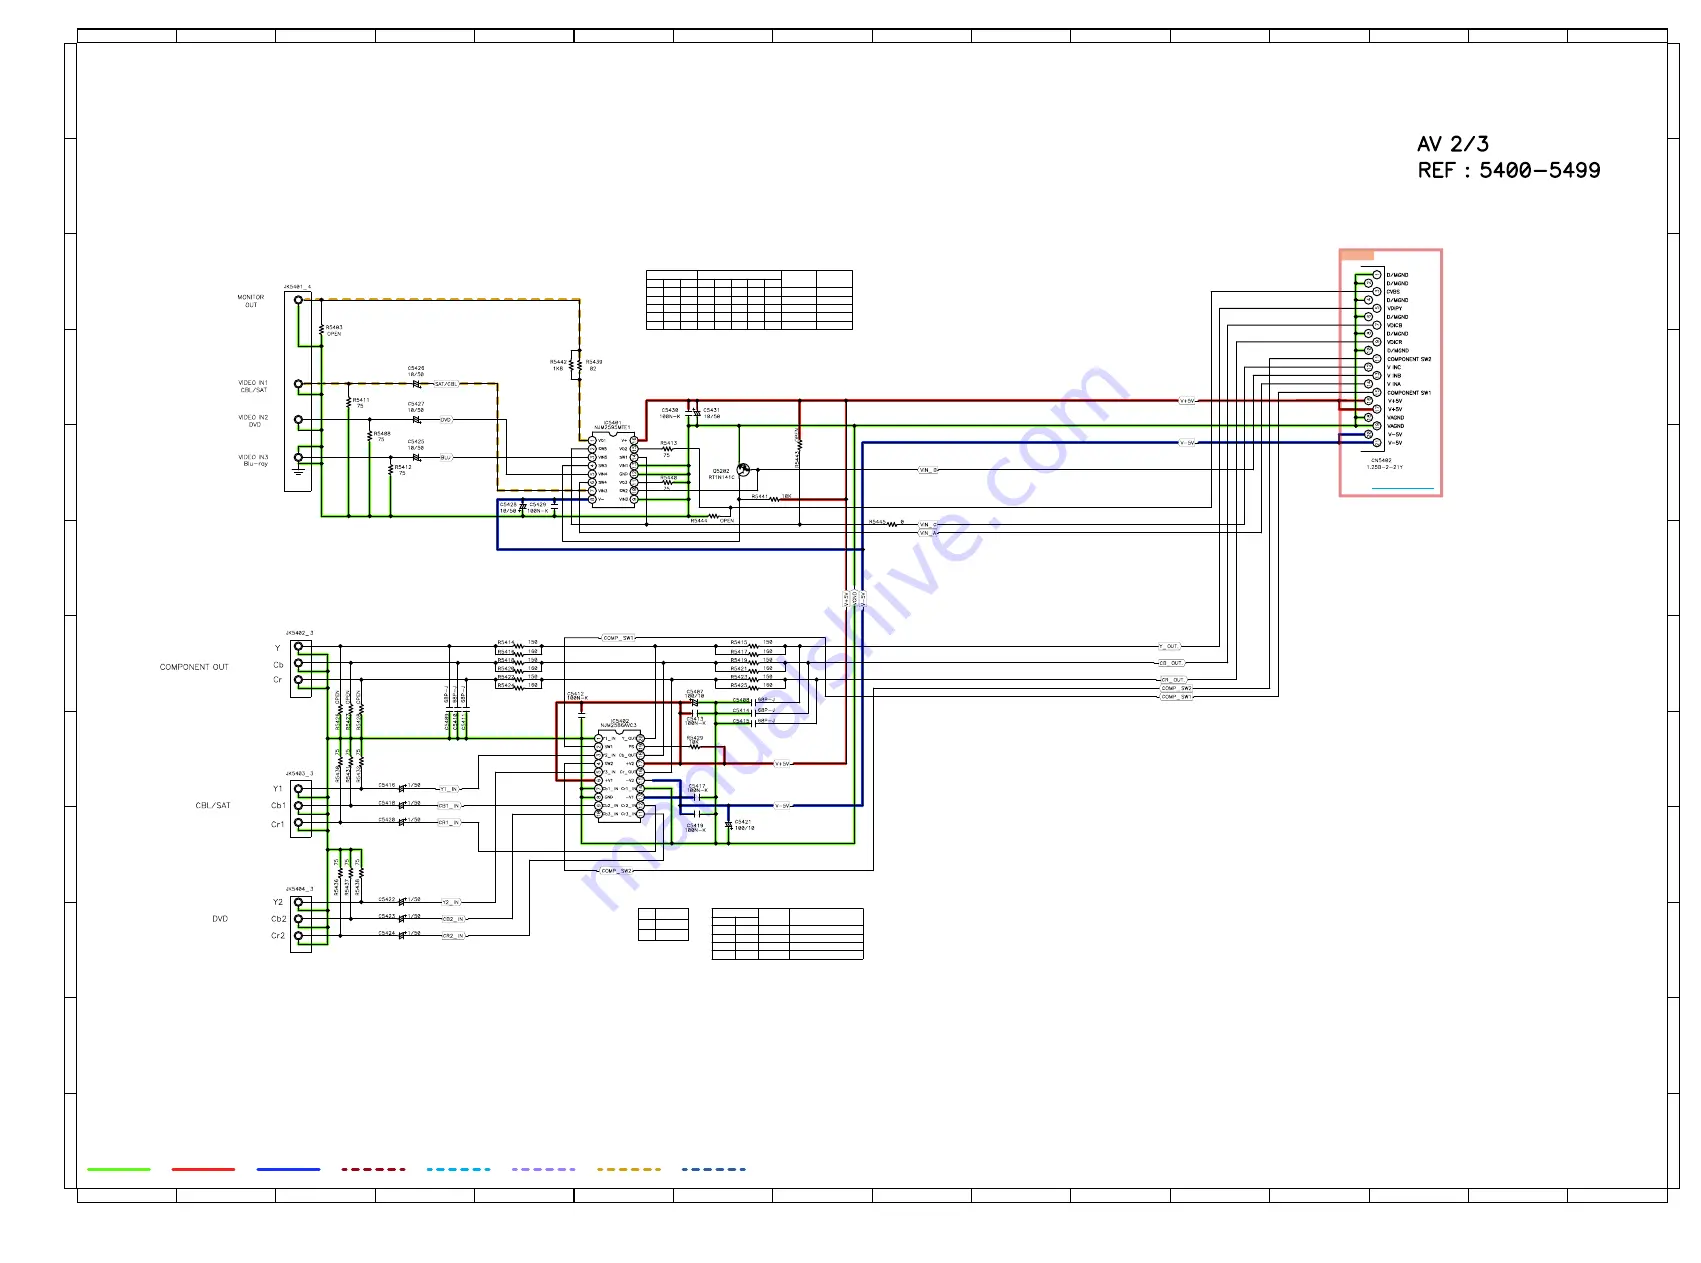
Task: Click the 'C5431' capacitor label
Action: tap(711, 410)
